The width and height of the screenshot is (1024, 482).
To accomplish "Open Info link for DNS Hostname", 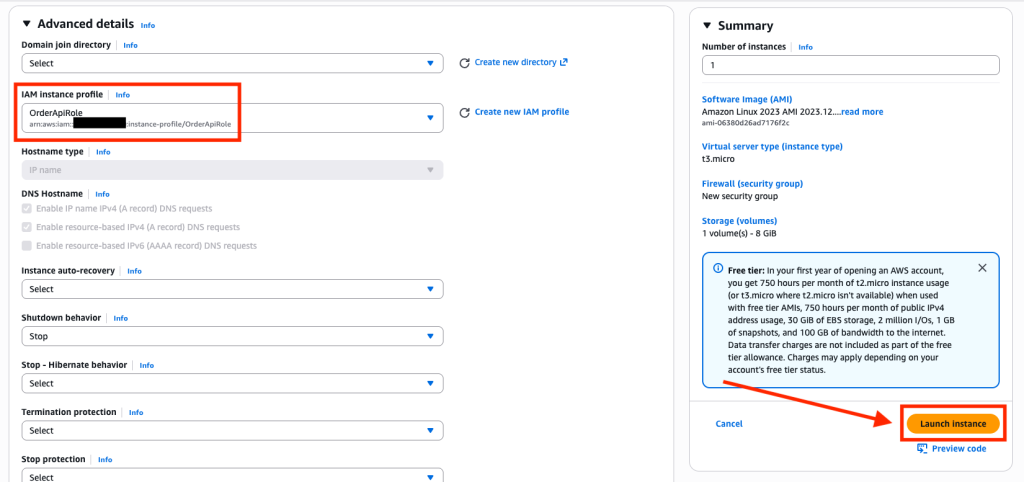I will click(103, 194).
